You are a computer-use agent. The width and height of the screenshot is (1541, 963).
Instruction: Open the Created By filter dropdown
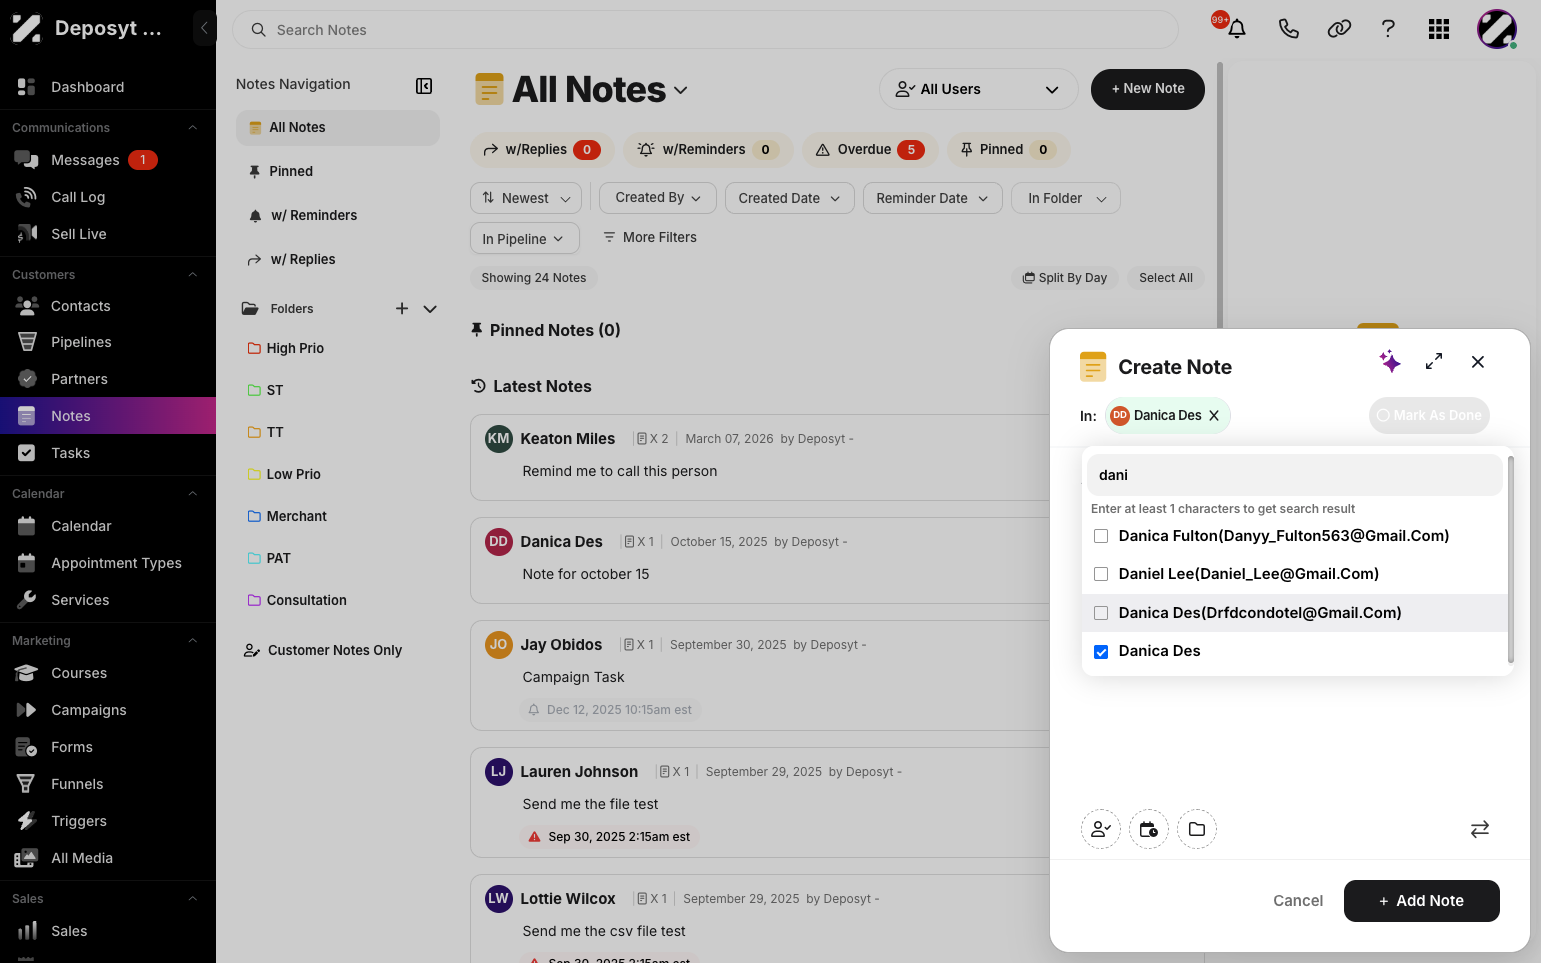tap(658, 198)
